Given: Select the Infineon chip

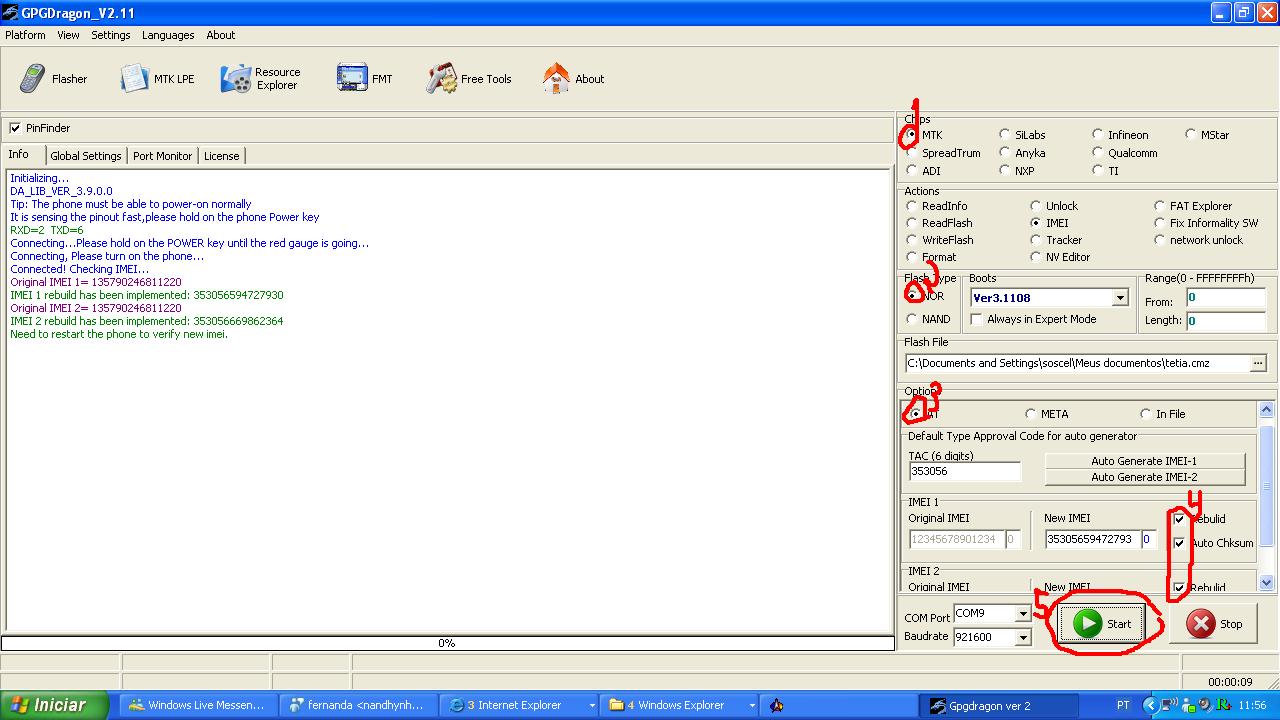Looking at the screenshot, I should point(1097,135).
